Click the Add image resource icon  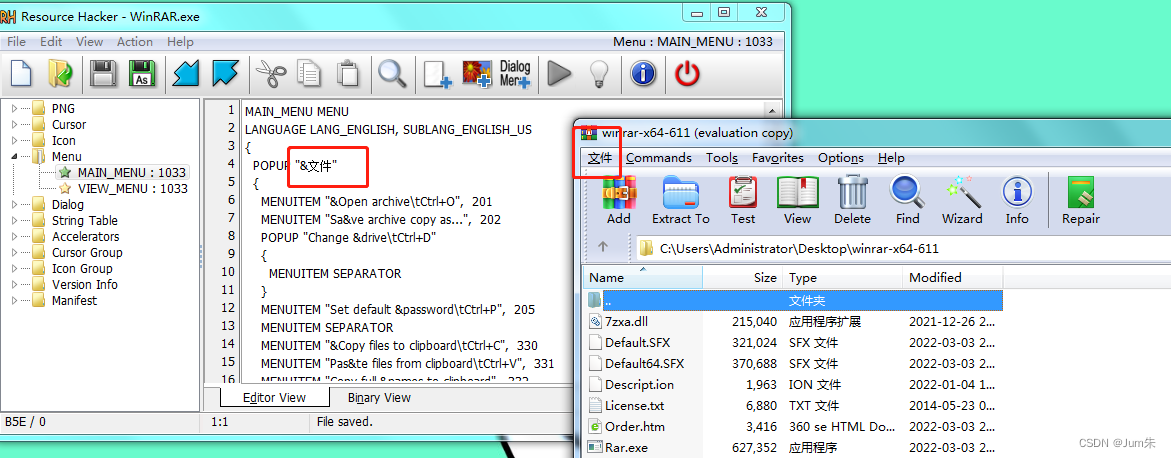(477, 74)
